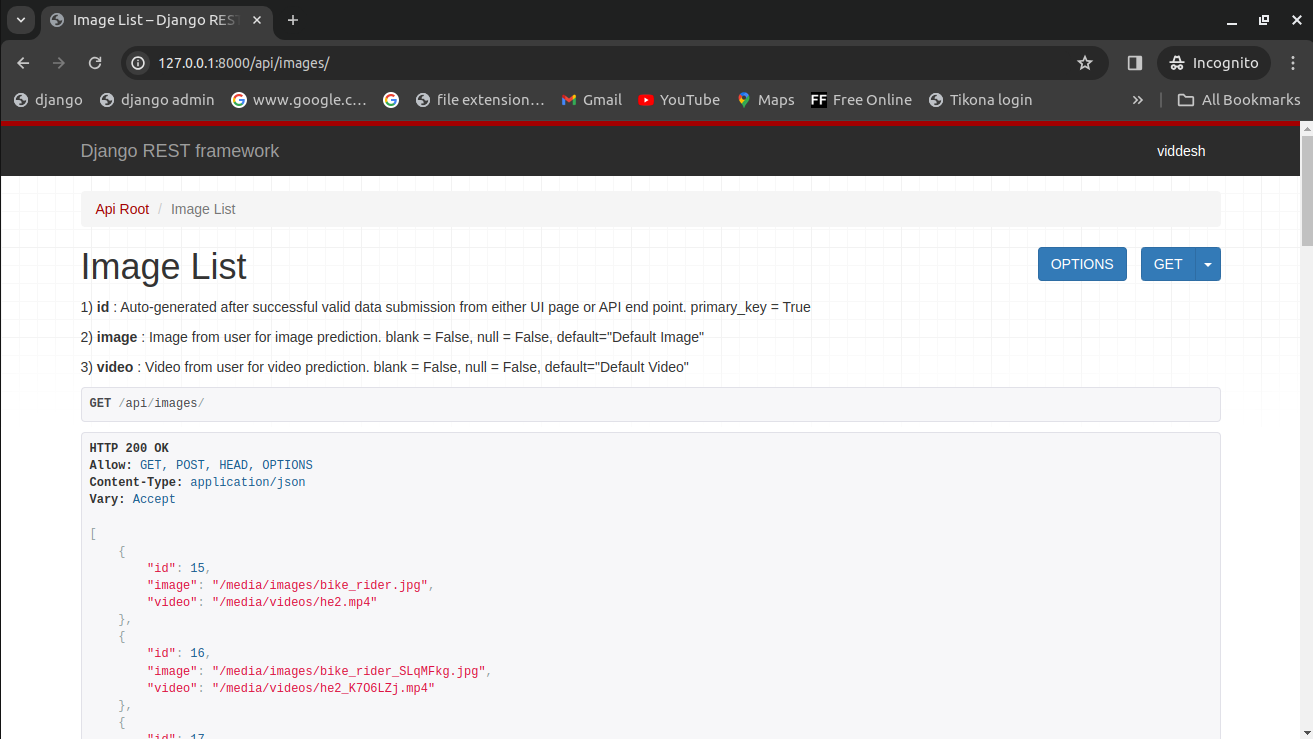
Task: Bookmark this page with the star icon
Action: [x=1085, y=63]
